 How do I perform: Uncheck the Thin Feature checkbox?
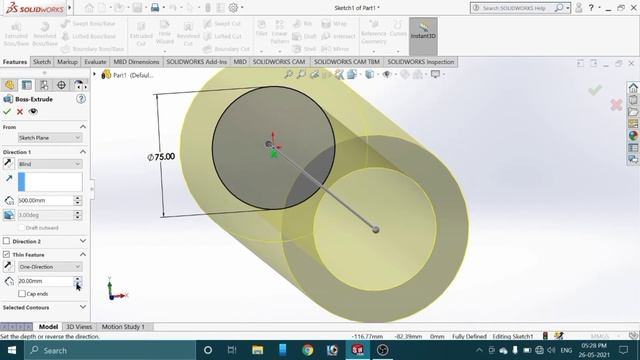[x=7, y=254]
